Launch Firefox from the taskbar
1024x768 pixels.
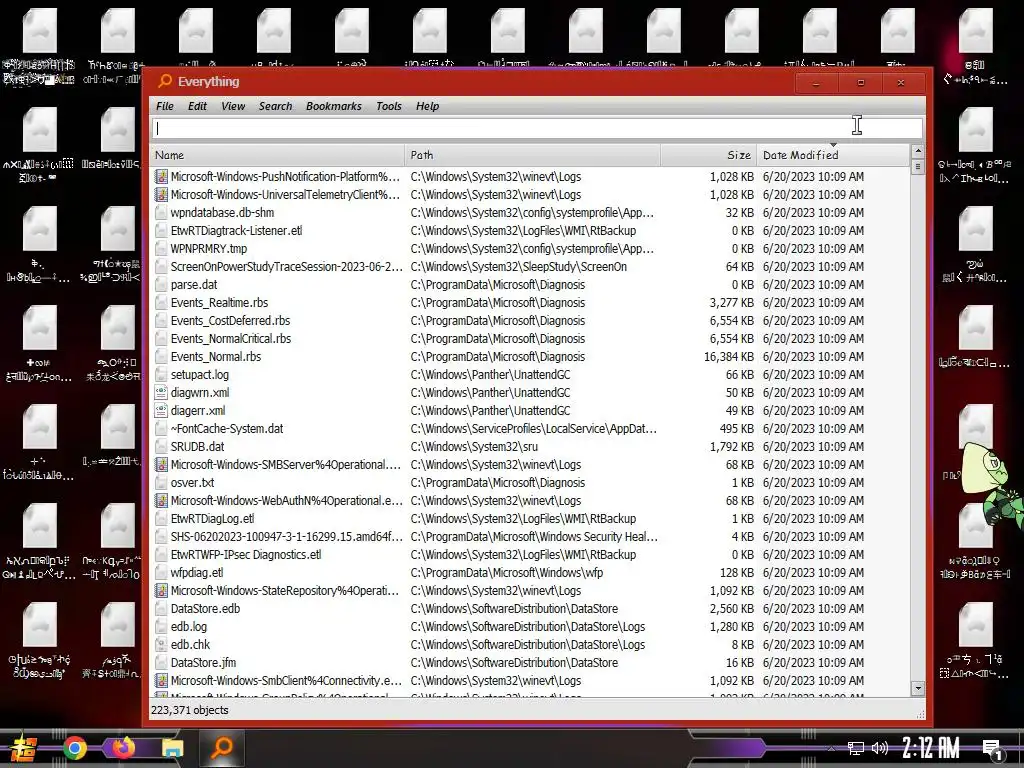(x=123, y=748)
